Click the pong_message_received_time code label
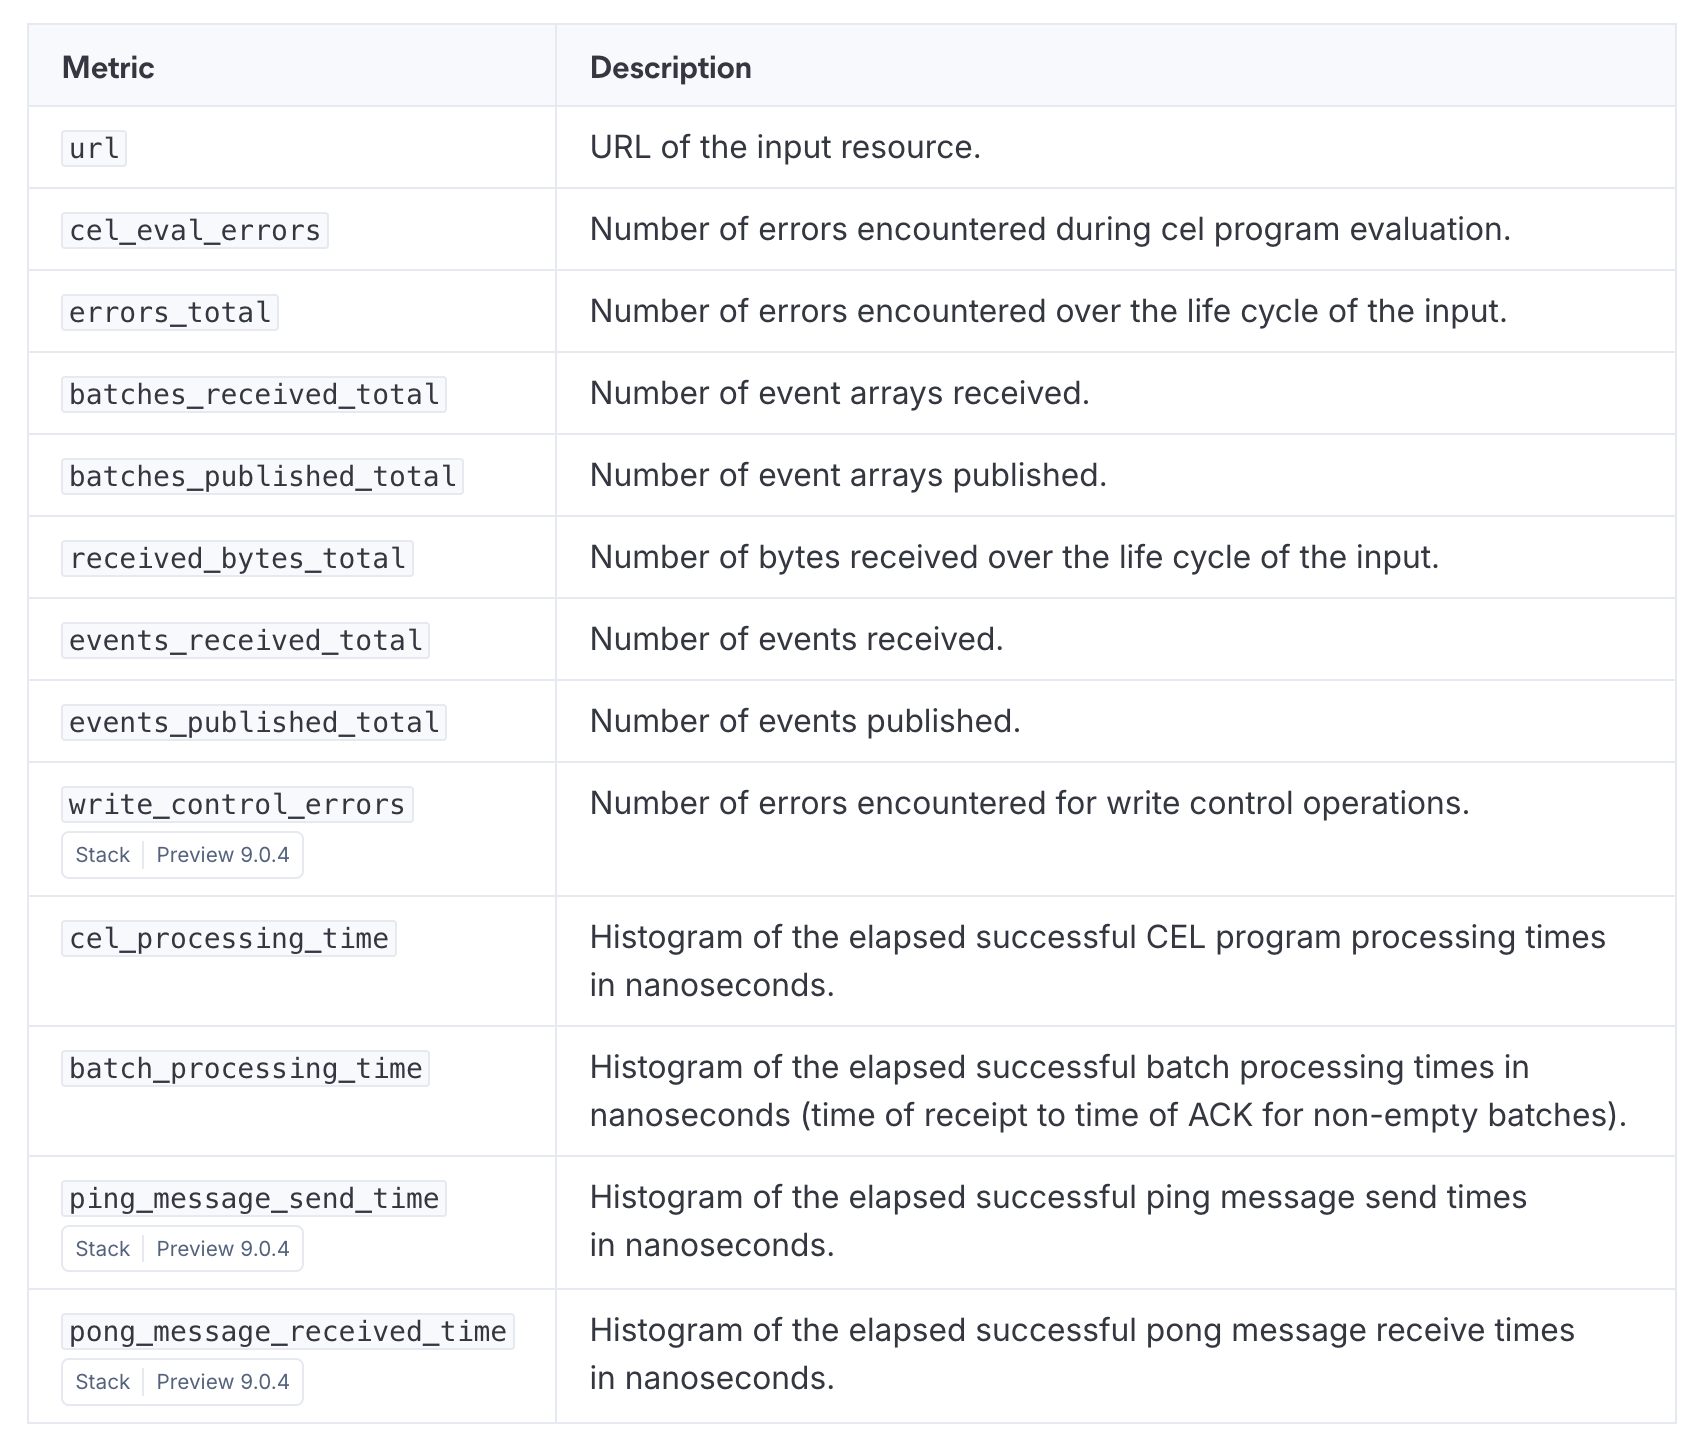This screenshot has height=1454, width=1708. tap(288, 1331)
